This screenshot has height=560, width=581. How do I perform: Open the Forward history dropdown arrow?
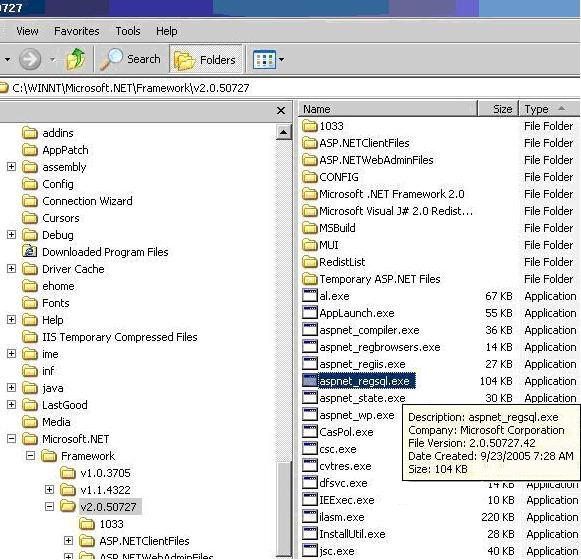(x=53, y=59)
